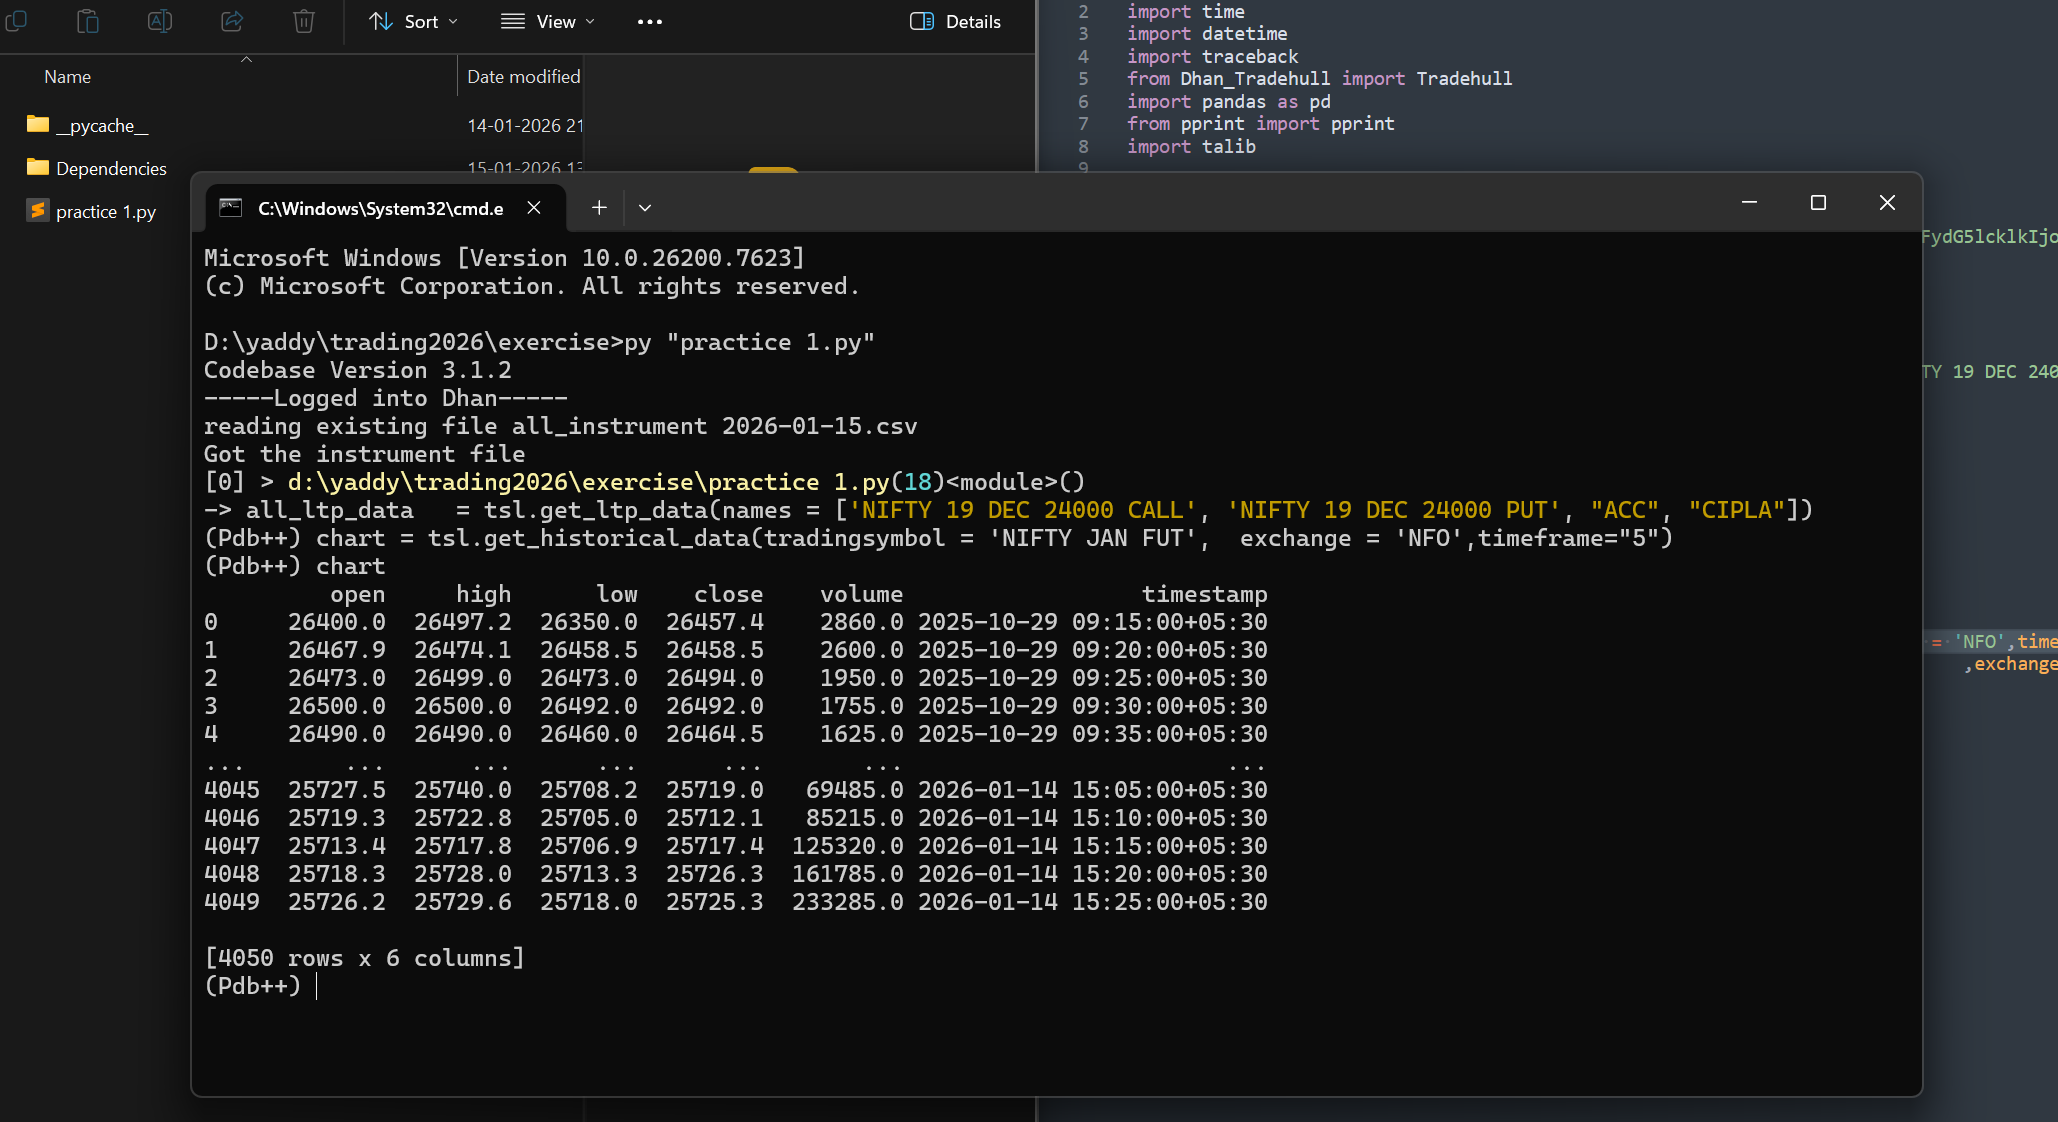Viewport: 2058px width, 1122px height.
Task: Sort by the Name column header
Action: click(x=68, y=77)
